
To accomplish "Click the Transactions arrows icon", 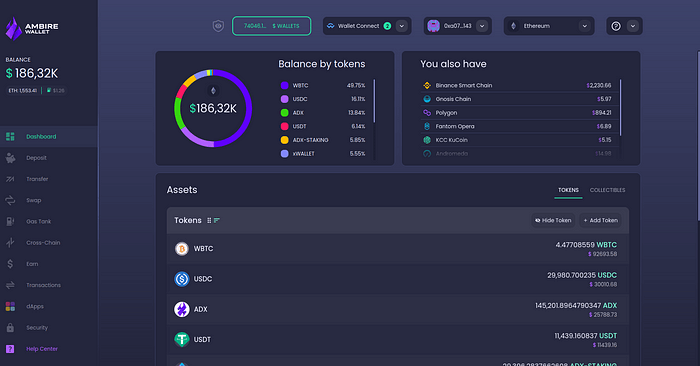I will coord(10,285).
